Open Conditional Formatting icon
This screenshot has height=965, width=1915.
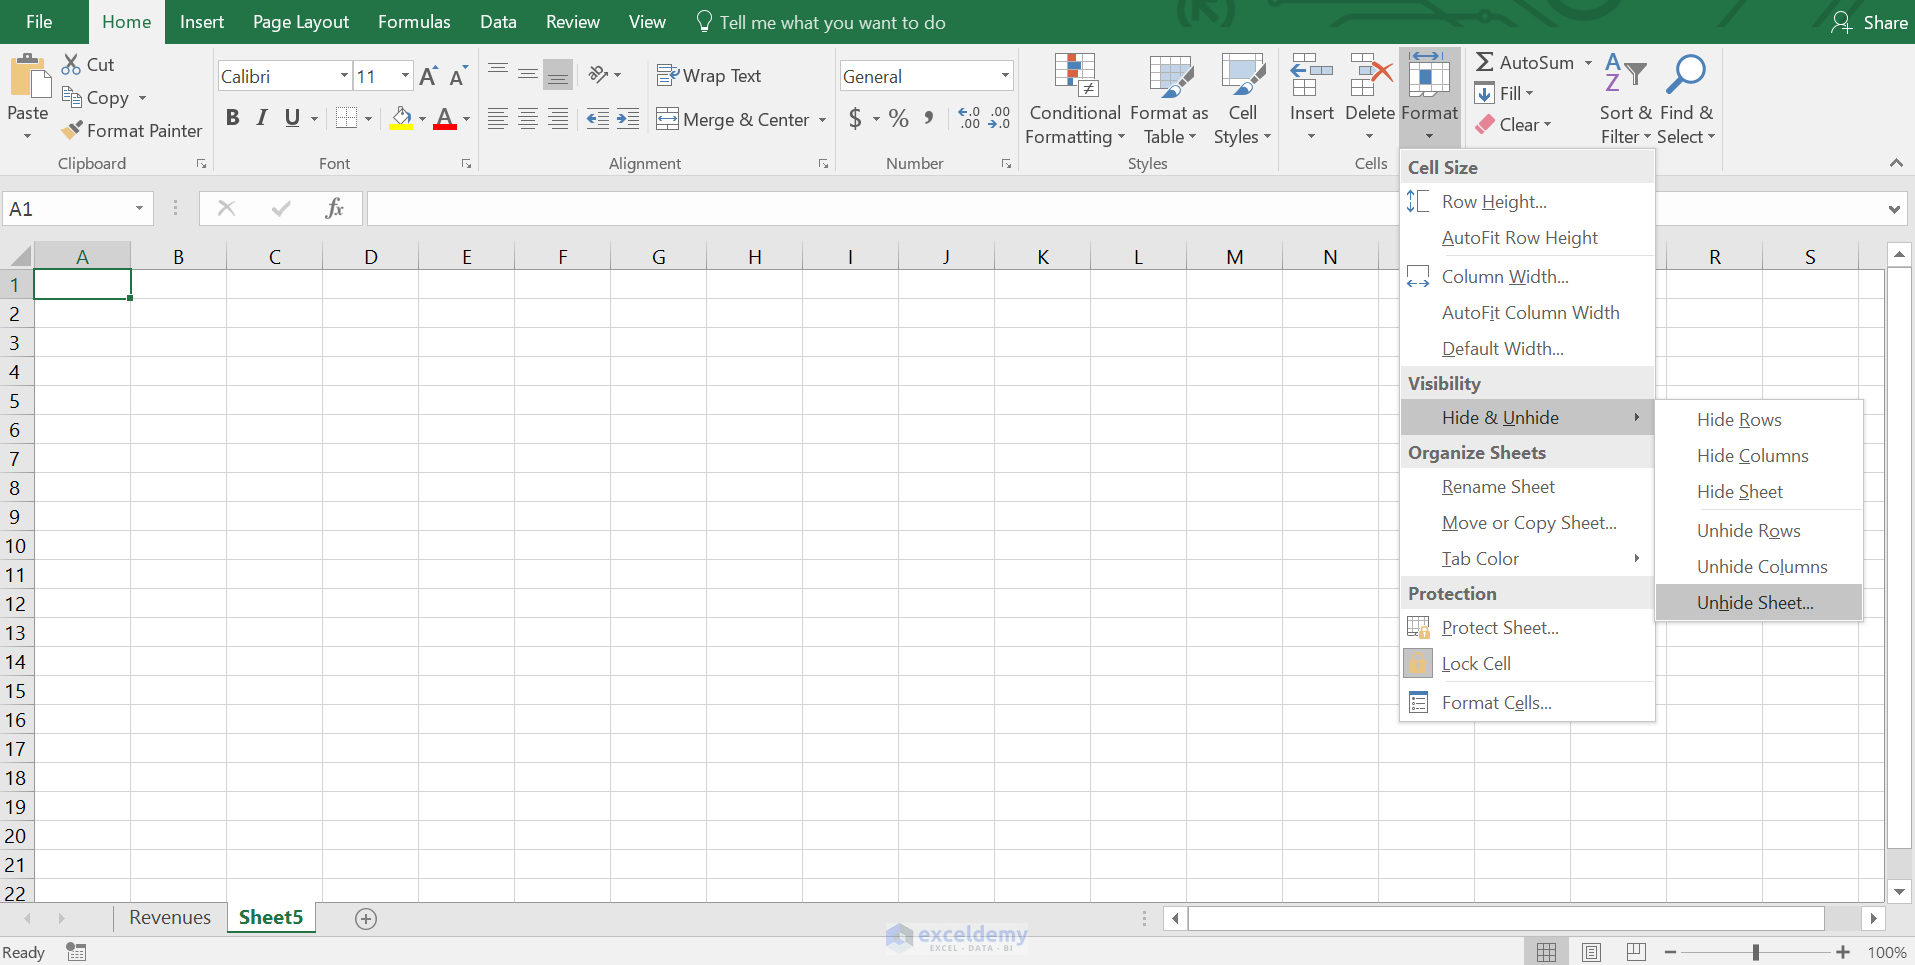[1075, 76]
